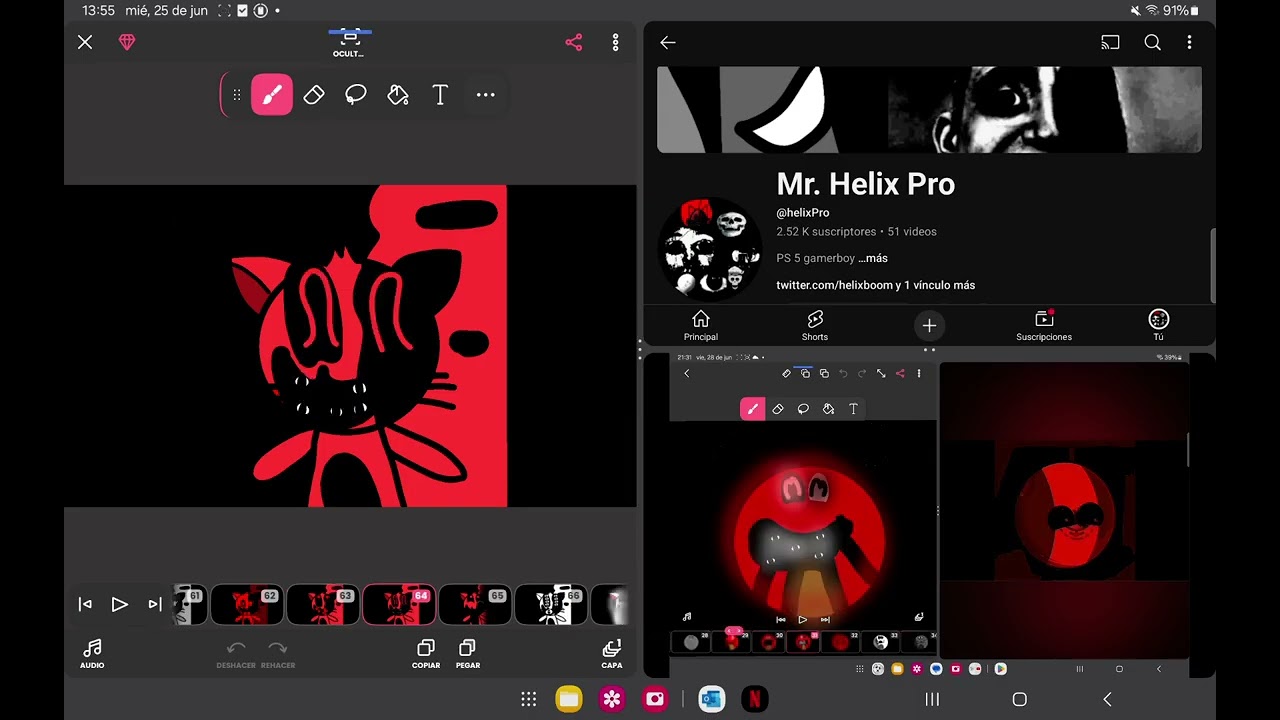The height and width of the screenshot is (720, 1280).
Task: Switch to the Shorts tab
Action: coord(815,325)
